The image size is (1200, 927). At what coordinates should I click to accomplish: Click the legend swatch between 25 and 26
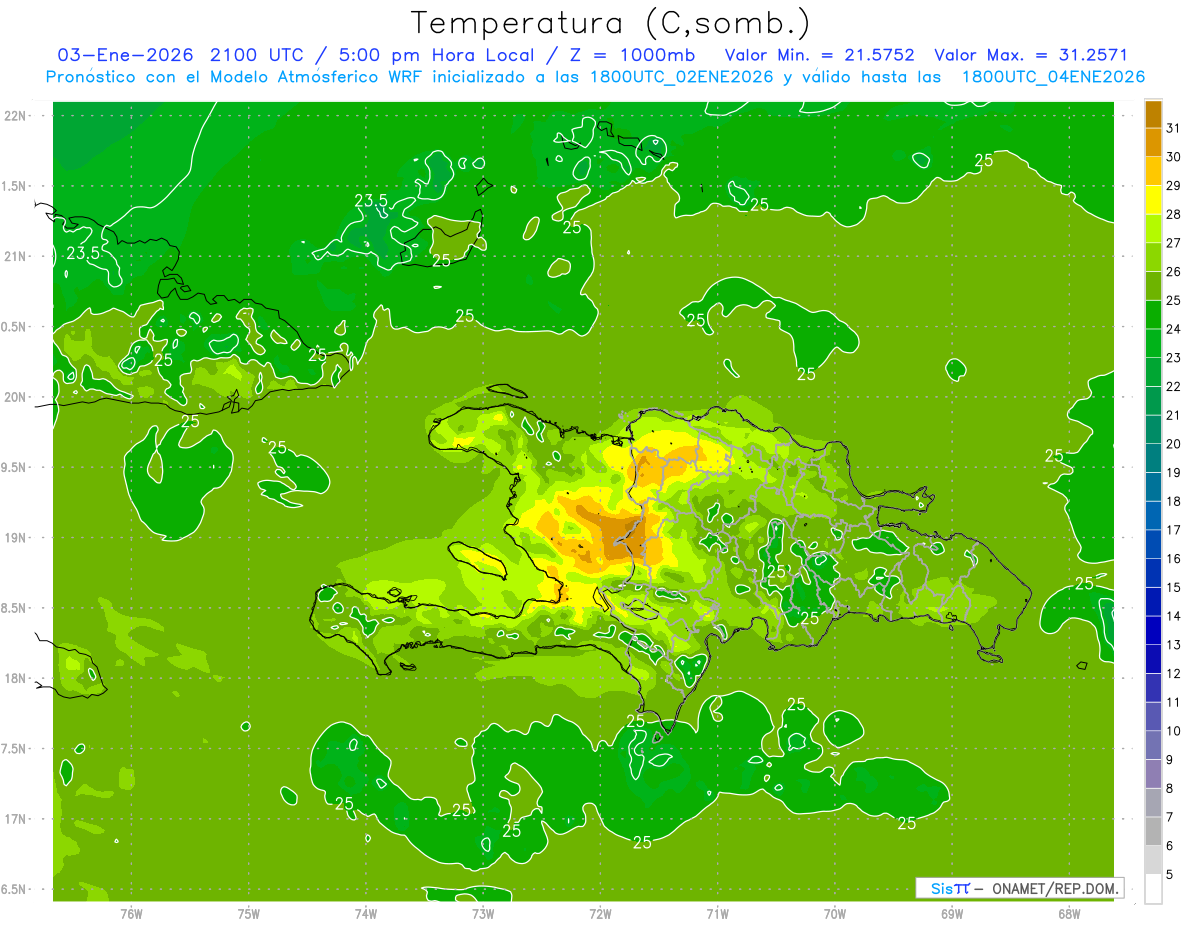1153,286
